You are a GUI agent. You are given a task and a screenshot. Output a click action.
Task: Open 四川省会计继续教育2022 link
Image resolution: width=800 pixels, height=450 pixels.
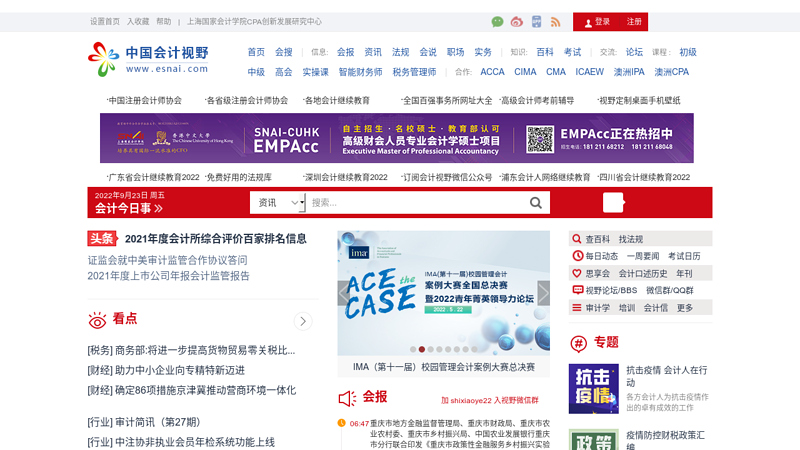(643, 178)
